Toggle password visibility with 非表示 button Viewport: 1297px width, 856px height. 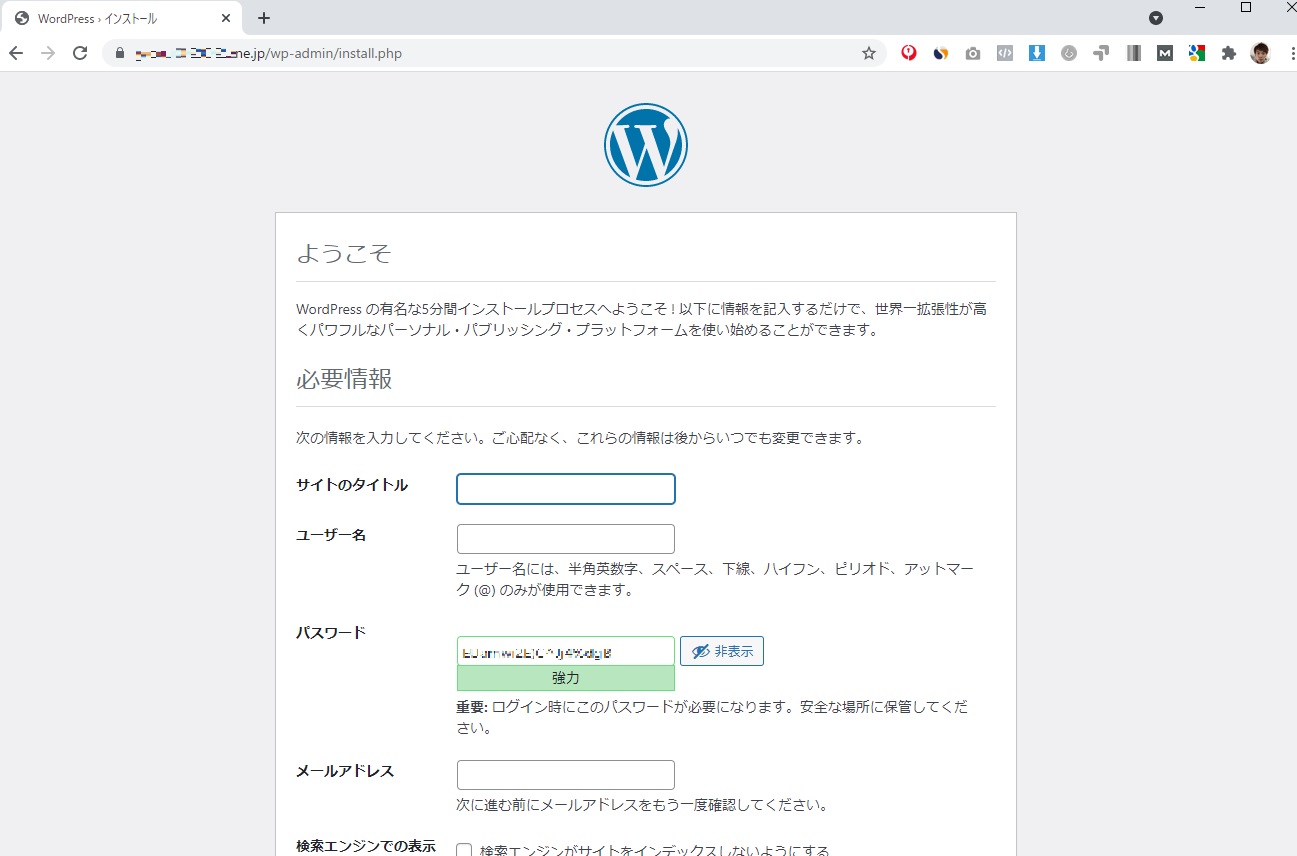[x=721, y=650]
